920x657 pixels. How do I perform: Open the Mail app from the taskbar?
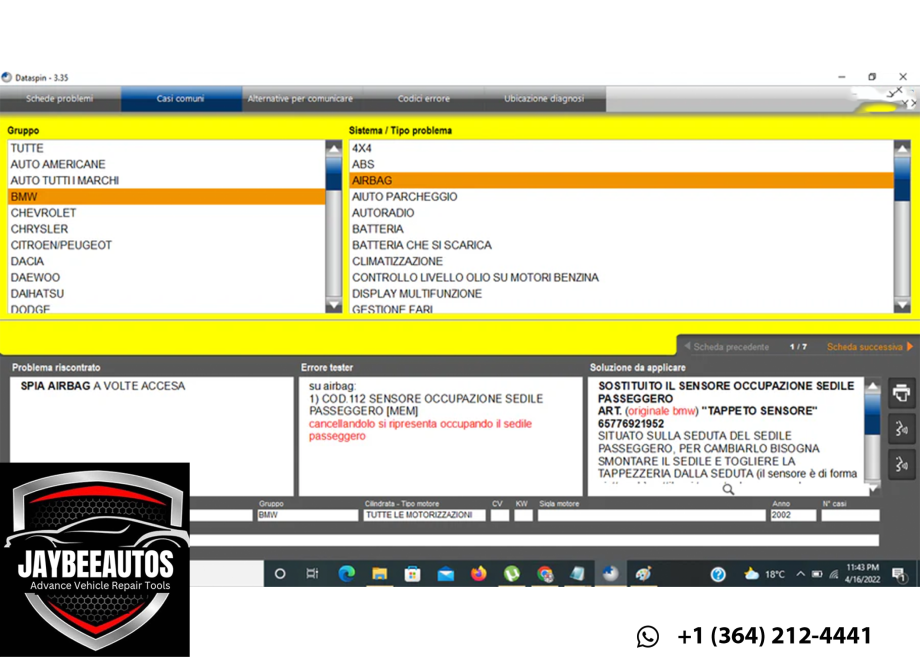(445, 574)
